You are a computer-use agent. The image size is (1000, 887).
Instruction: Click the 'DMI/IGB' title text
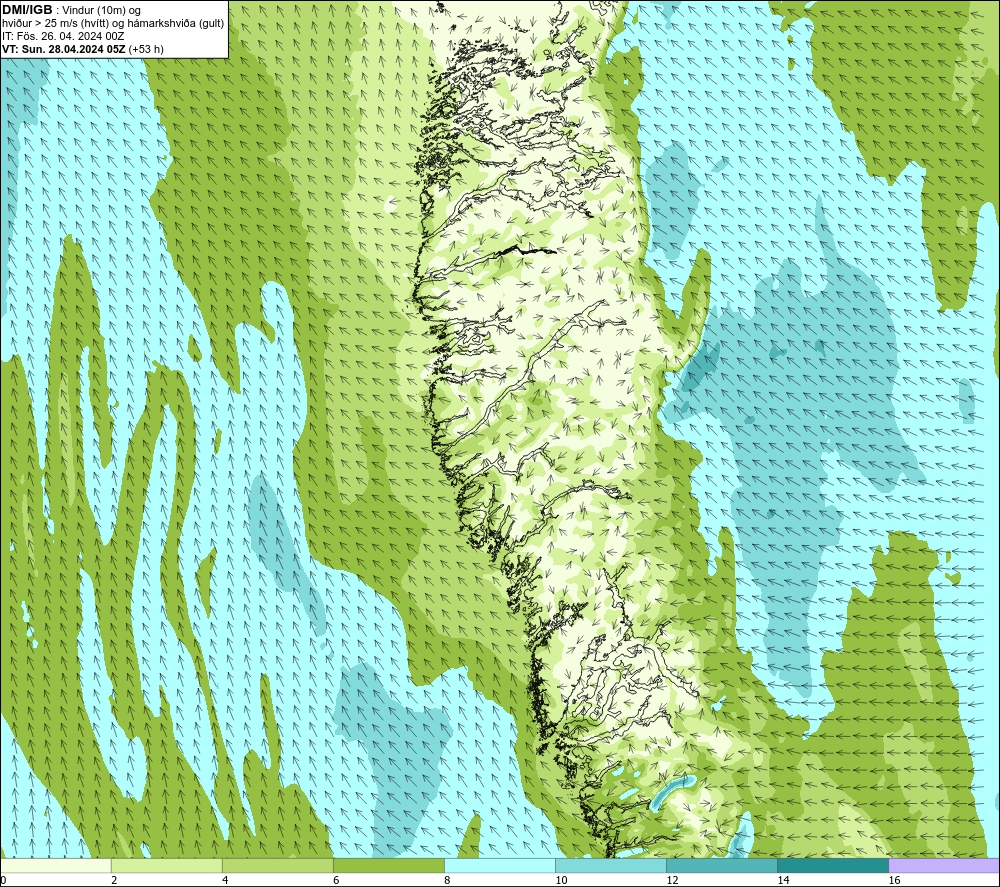point(27,10)
